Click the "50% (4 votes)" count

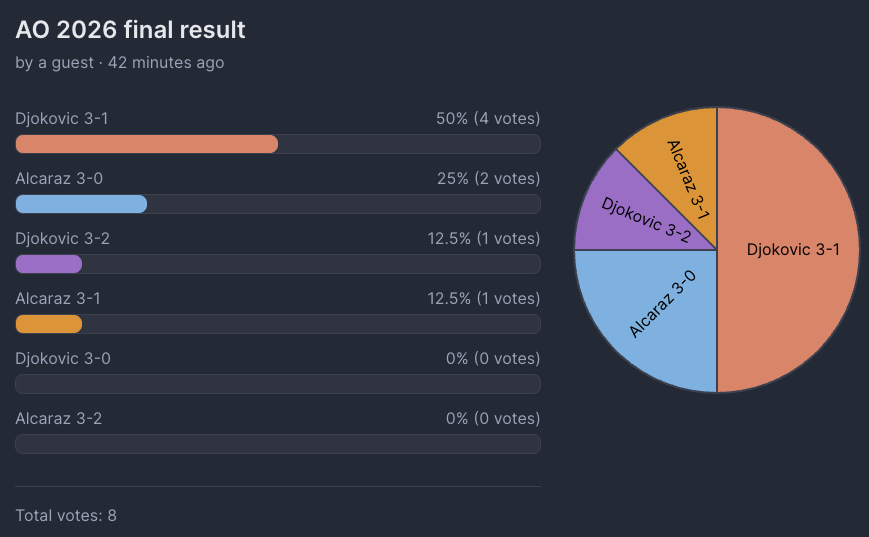(x=488, y=119)
